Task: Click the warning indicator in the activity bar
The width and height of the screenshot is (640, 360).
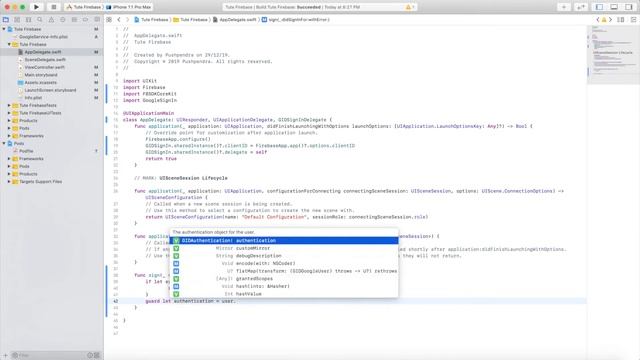Action: coord(409,7)
